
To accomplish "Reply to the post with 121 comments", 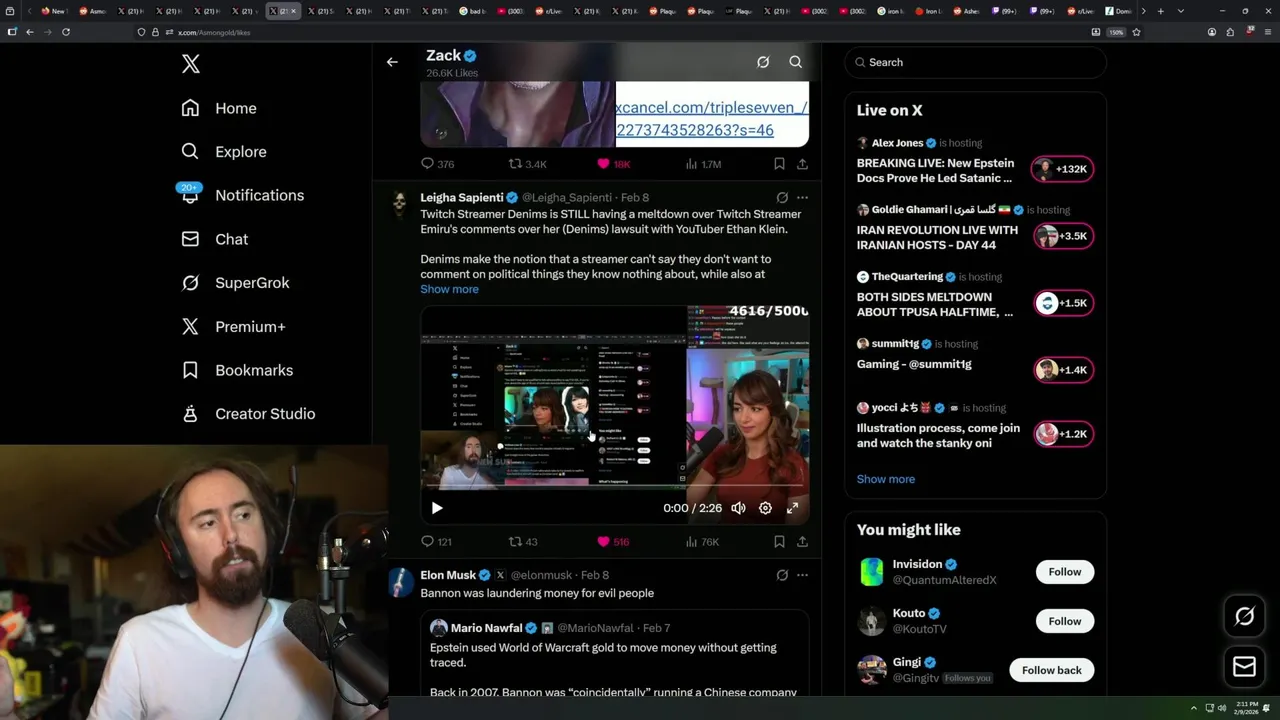I will [x=436, y=542].
